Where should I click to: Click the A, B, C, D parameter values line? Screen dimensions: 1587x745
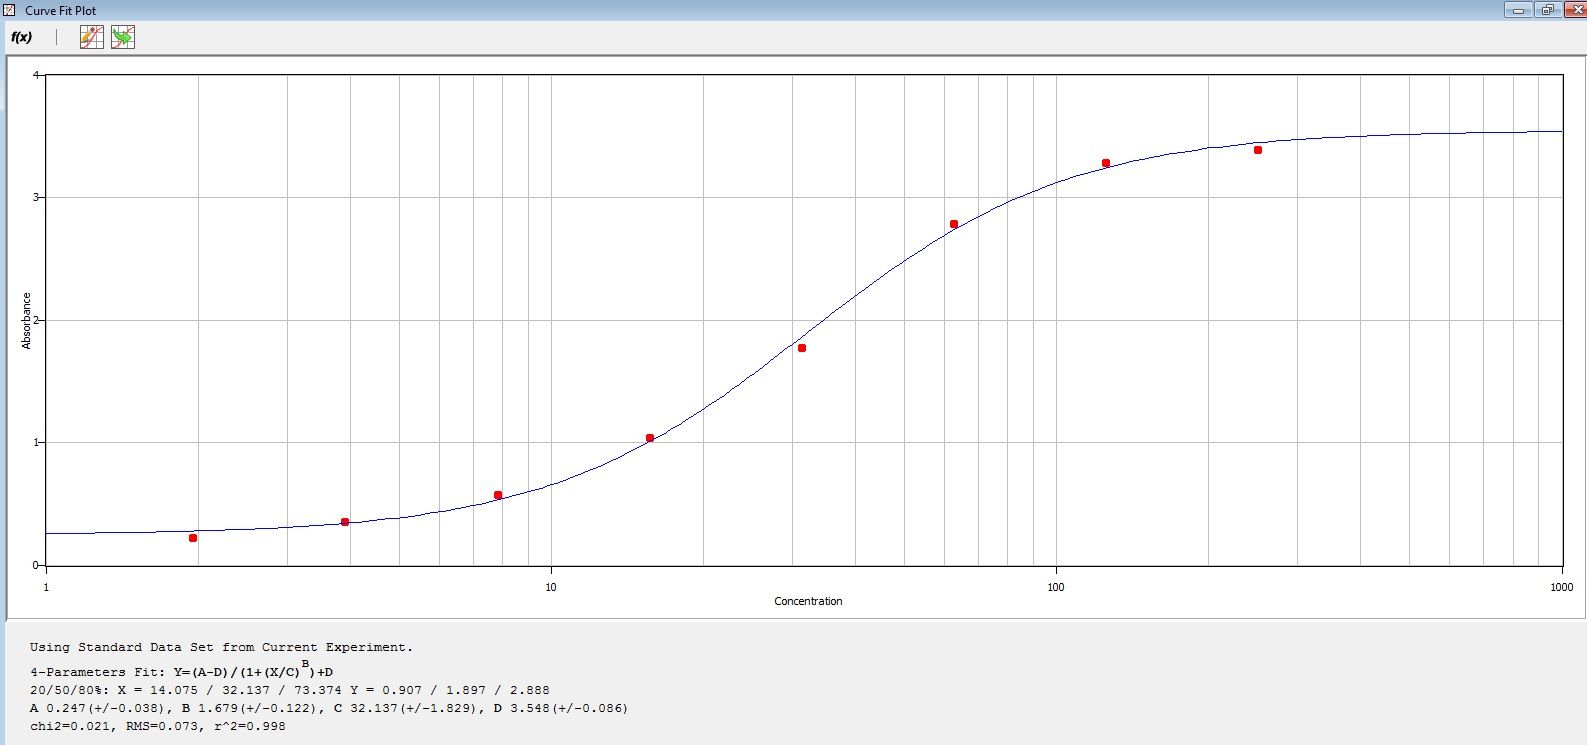(x=329, y=708)
